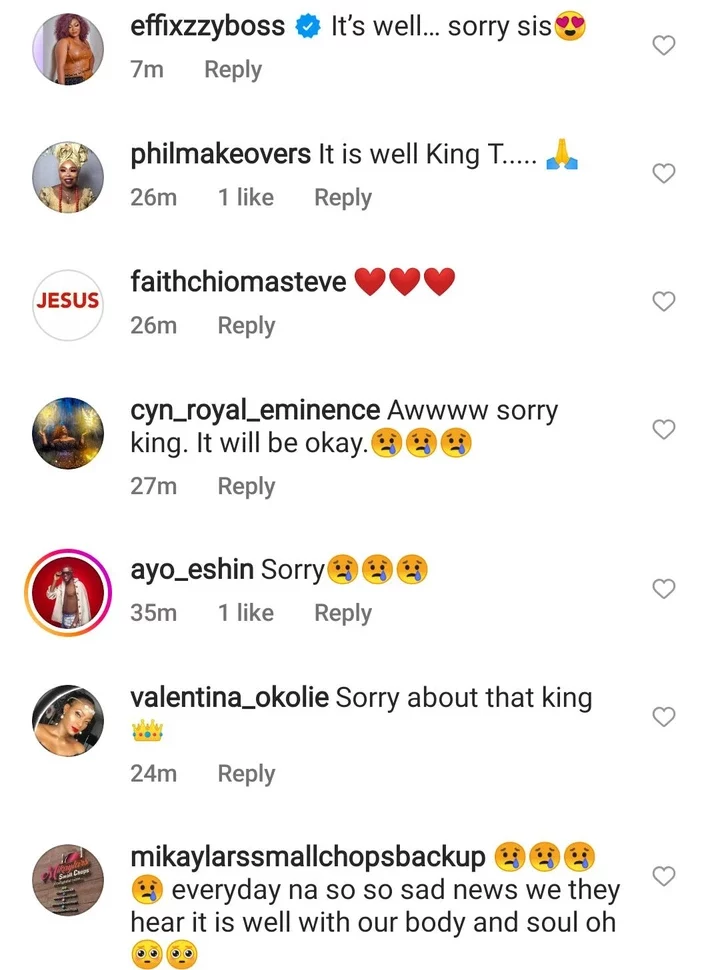Like mikaylarssmallchopsbackup's comment
The width and height of the screenshot is (720, 970).
pyautogui.click(x=664, y=876)
